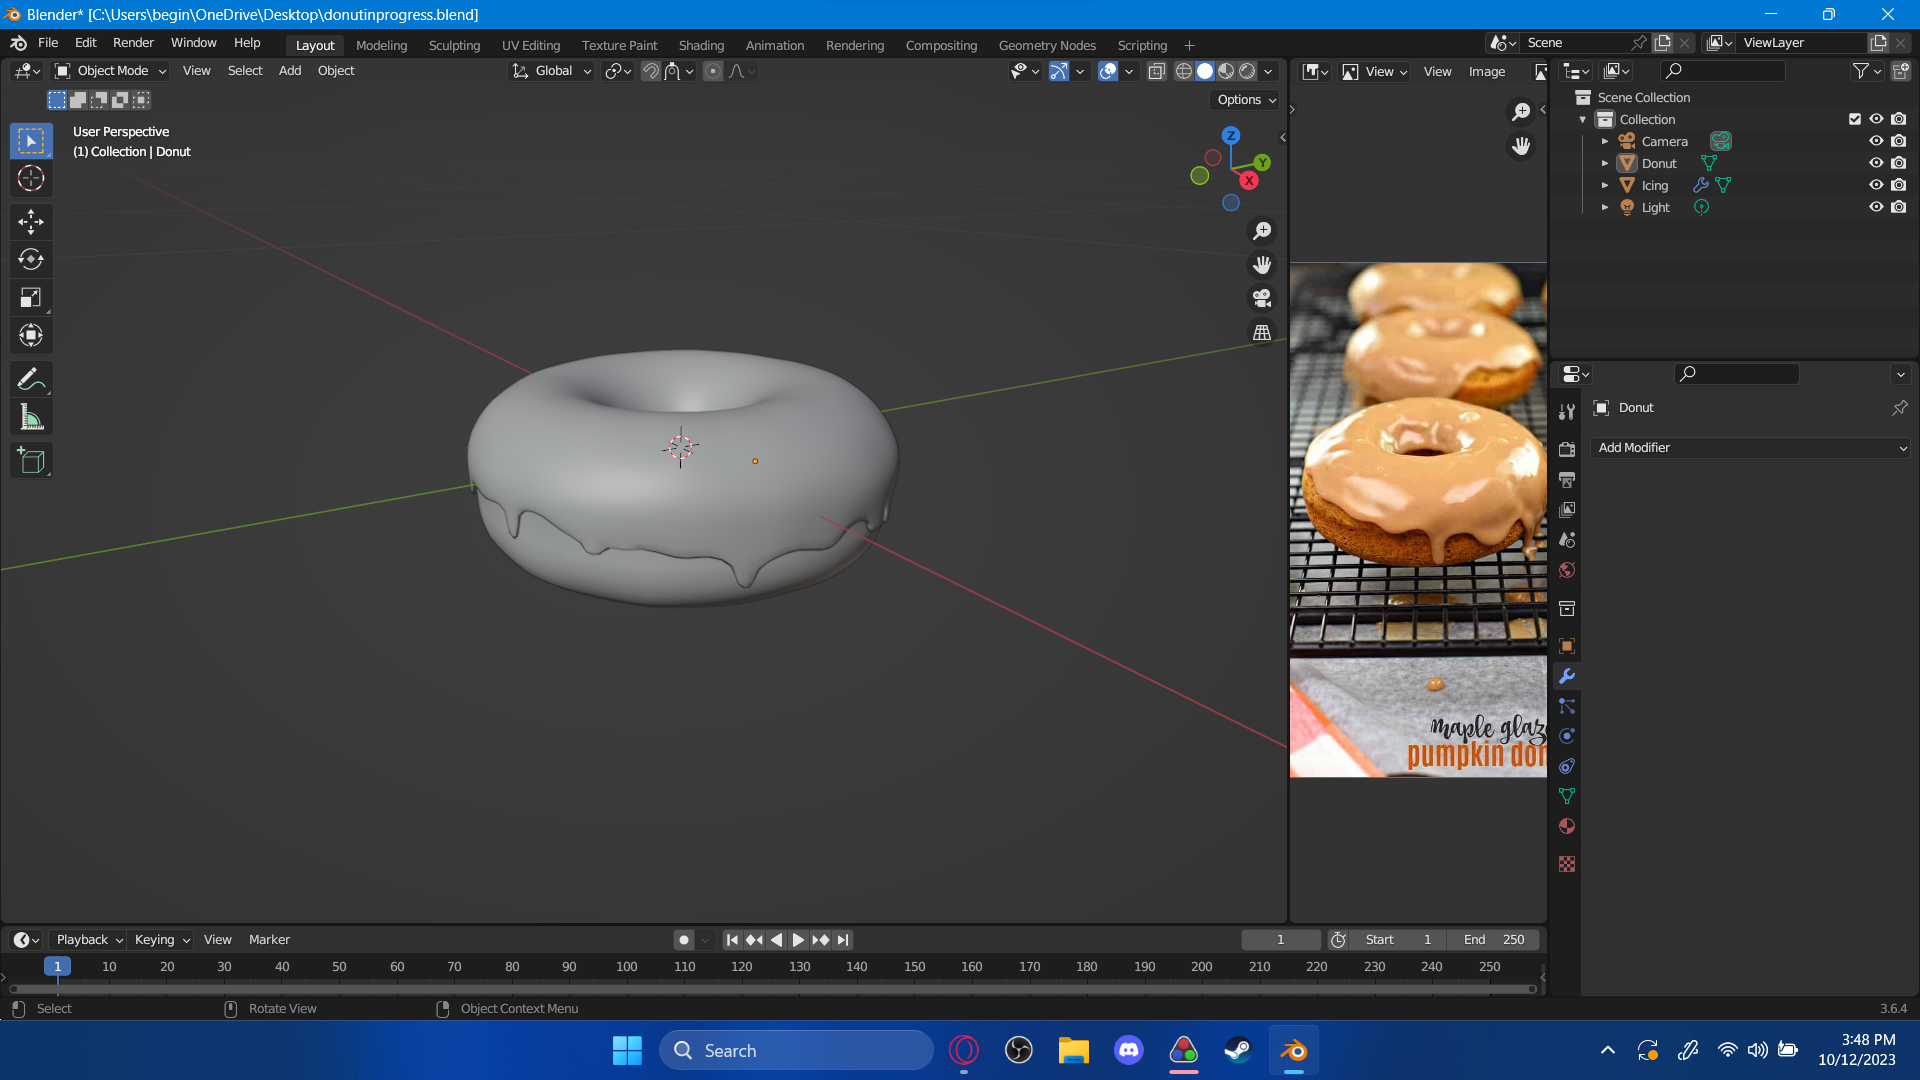Viewport: 1920px width, 1080px height.
Task: Switch to the Shading workspace tab
Action: coord(701,45)
